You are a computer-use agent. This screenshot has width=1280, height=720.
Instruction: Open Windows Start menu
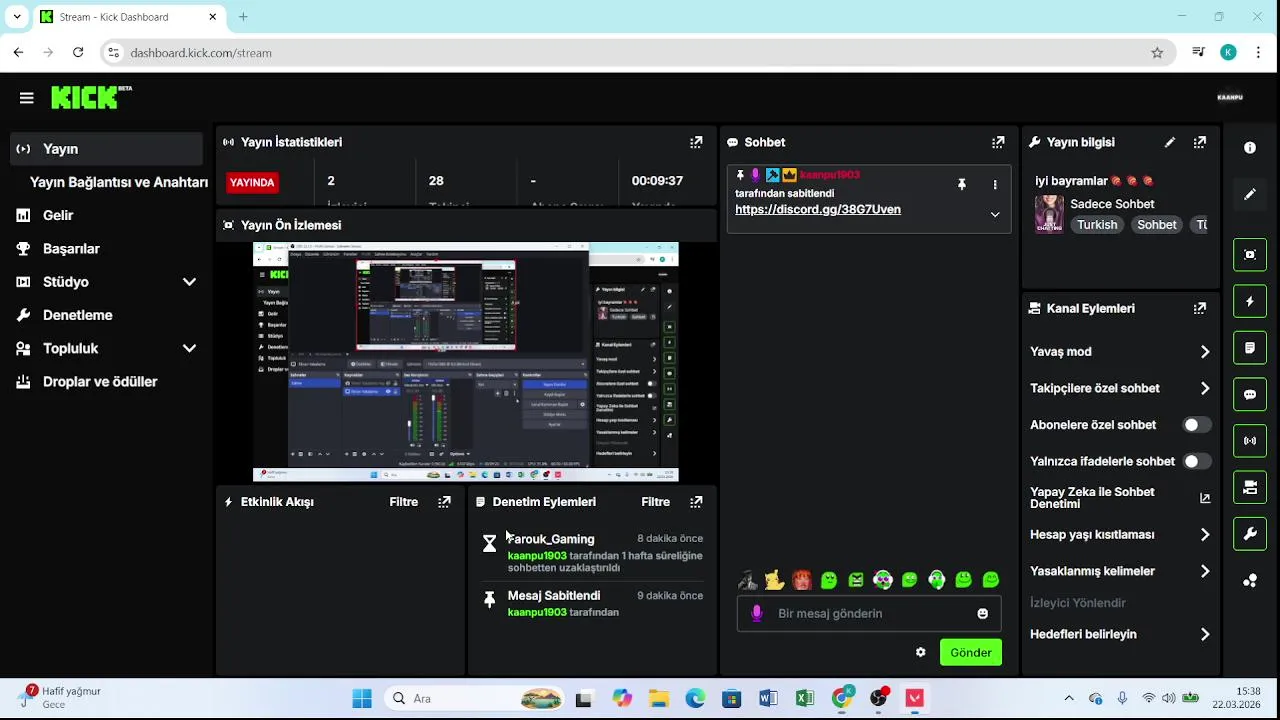click(362, 698)
